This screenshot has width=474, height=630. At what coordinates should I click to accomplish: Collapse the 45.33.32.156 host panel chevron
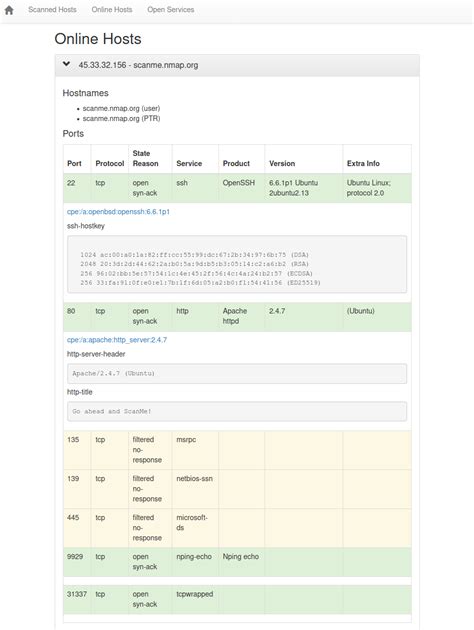point(67,64)
